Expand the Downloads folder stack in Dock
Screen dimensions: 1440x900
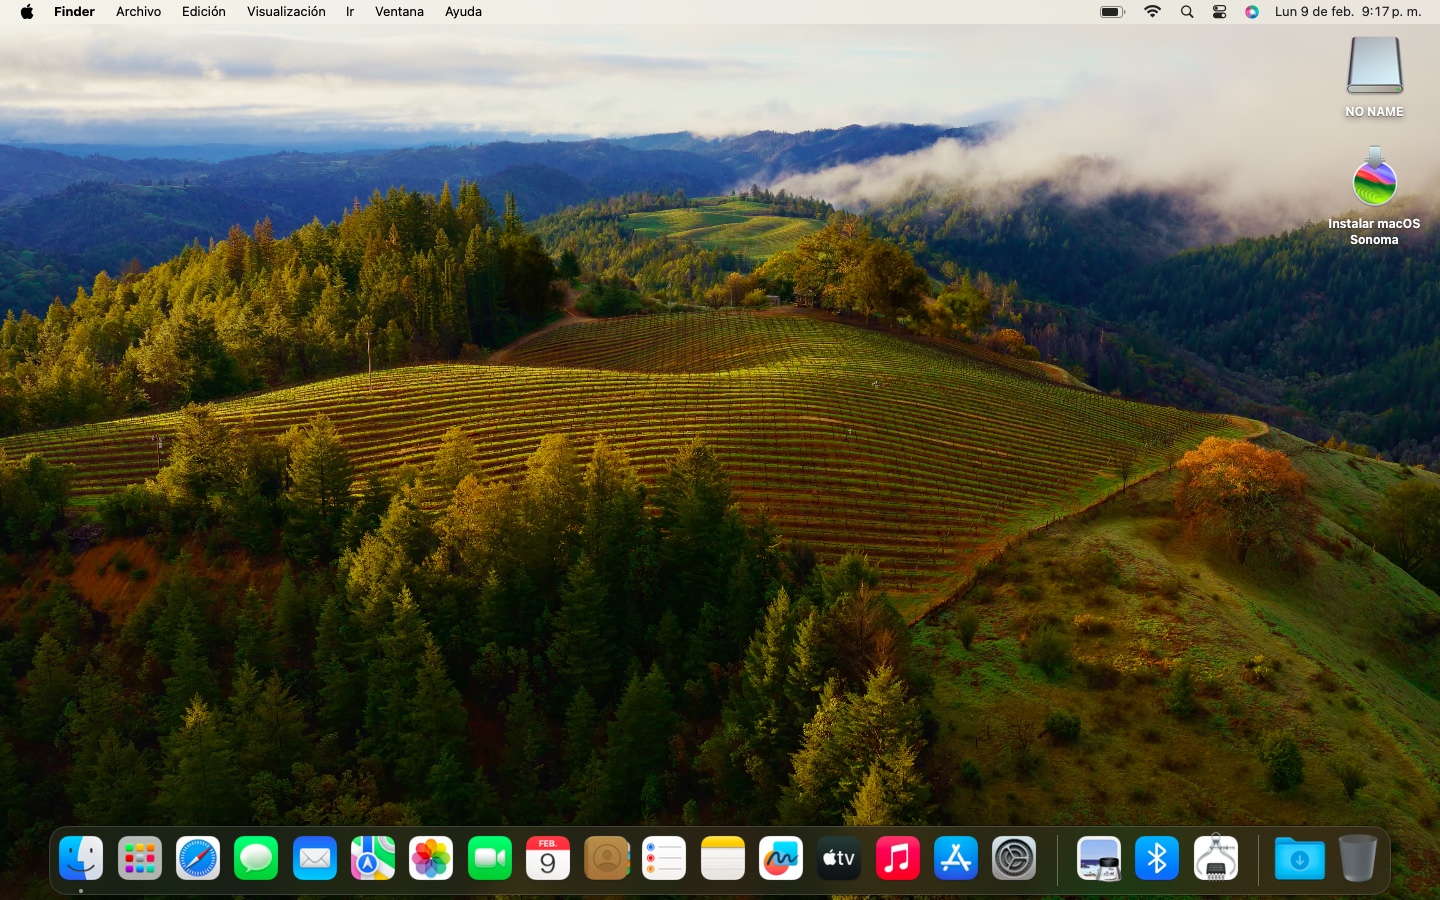click(1299, 859)
